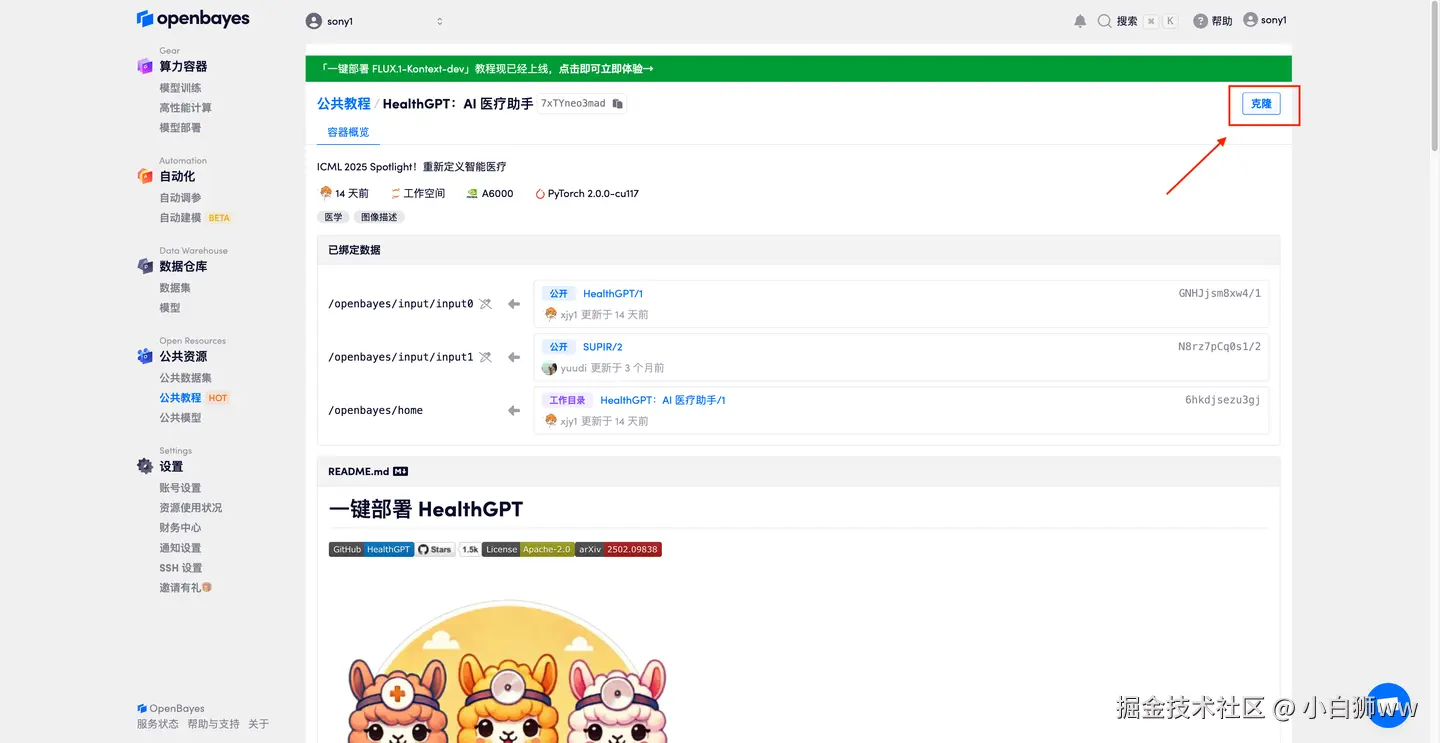Click the gift icon beside 邀请有礼

pyautogui.click(x=207, y=587)
